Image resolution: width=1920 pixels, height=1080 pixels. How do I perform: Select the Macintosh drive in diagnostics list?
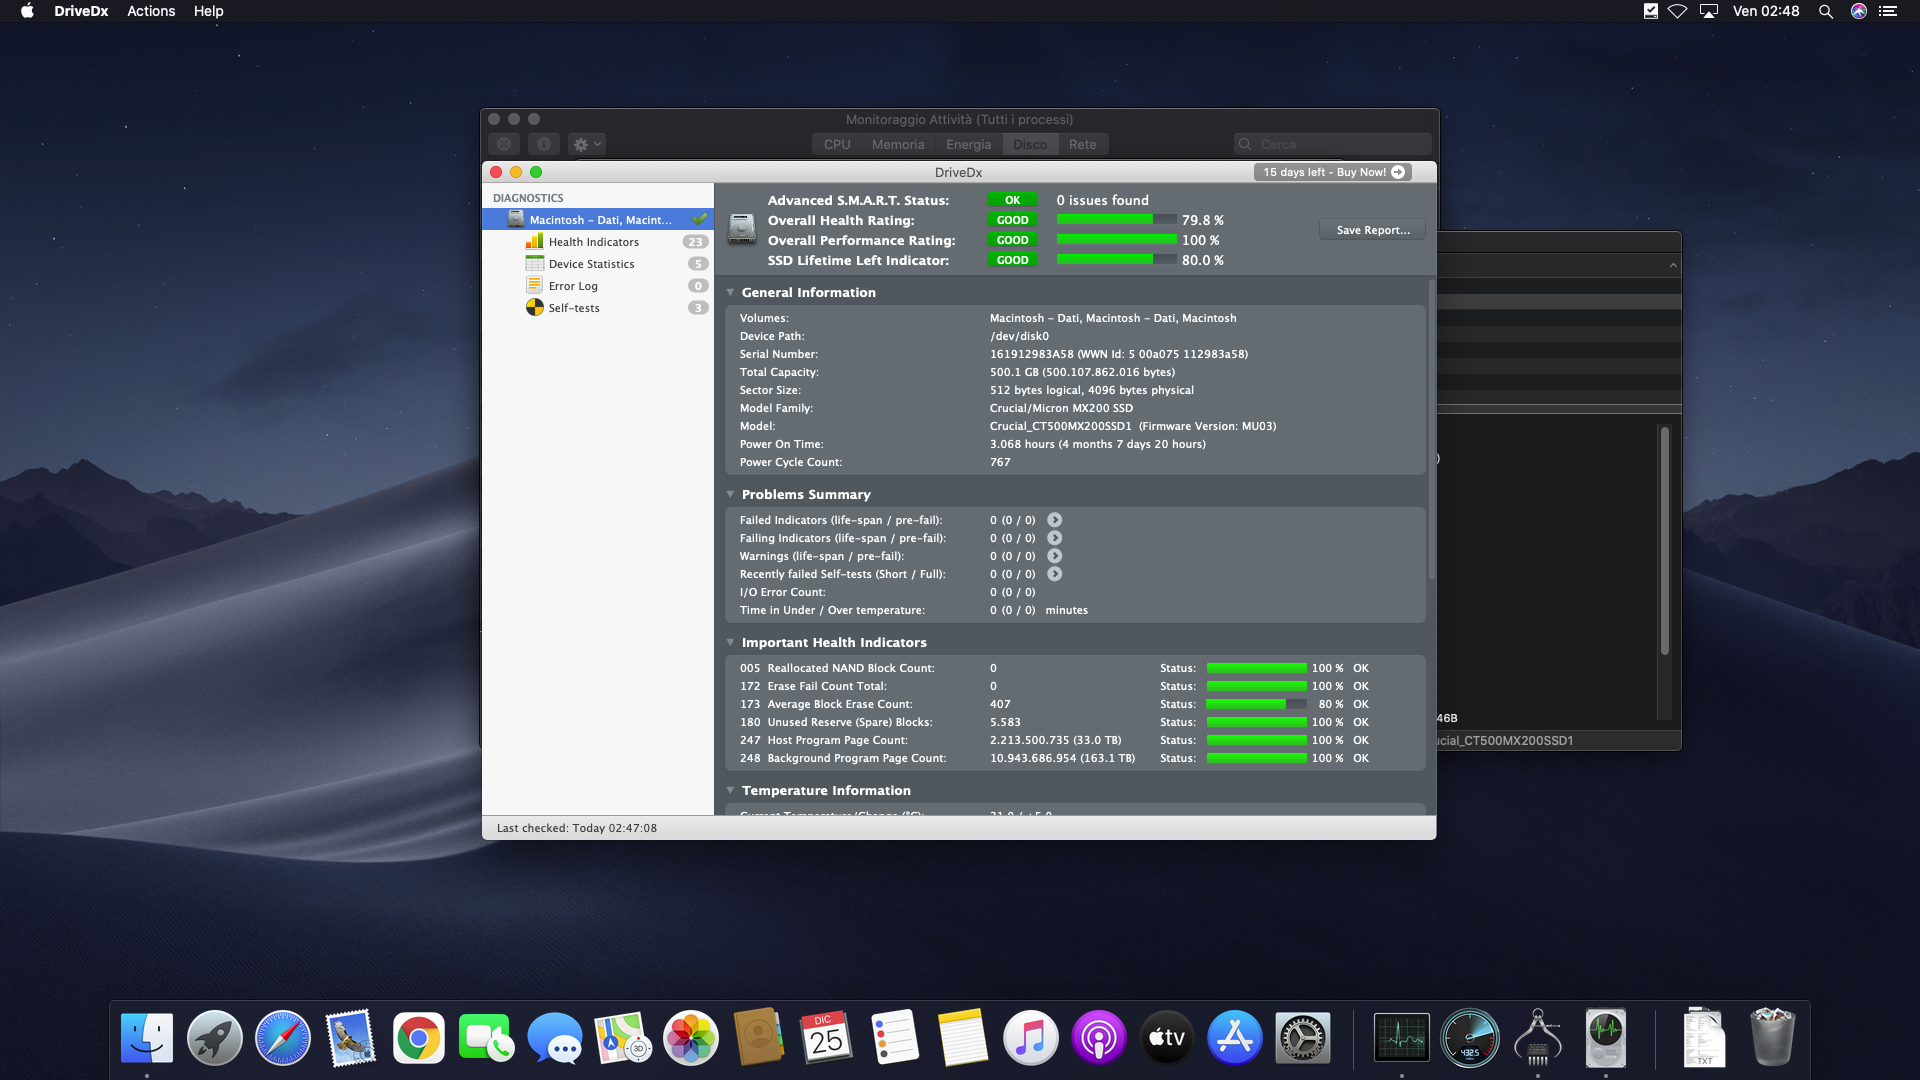[x=600, y=220]
